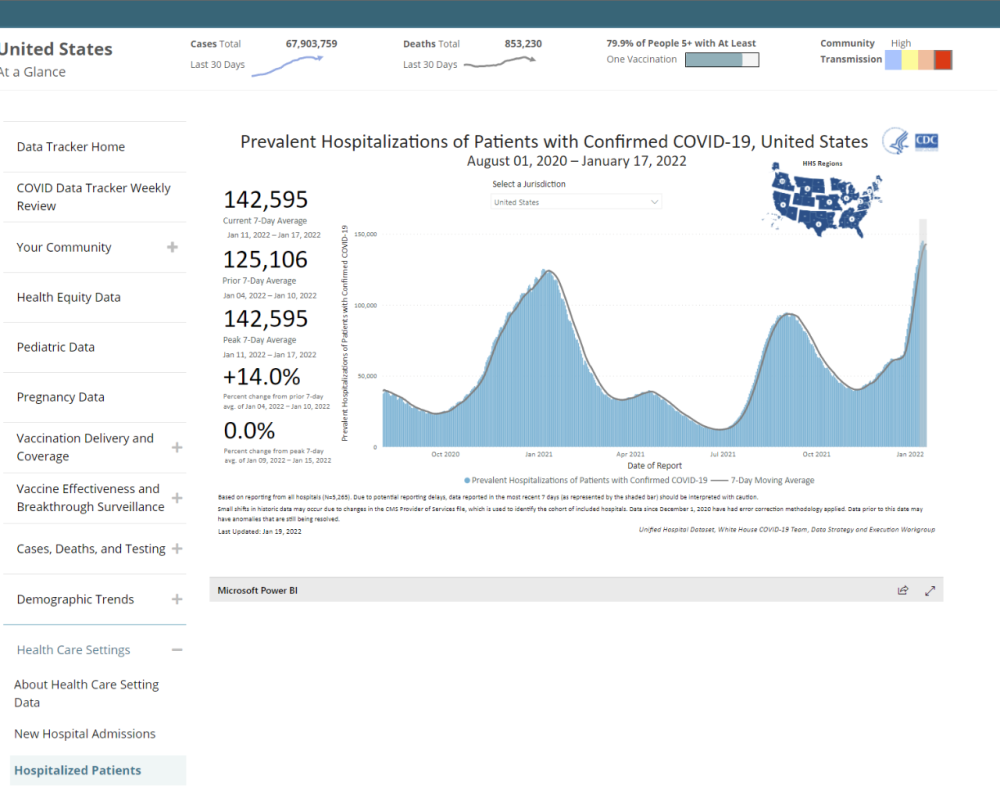Open About Health Care Setting Data
1000x794 pixels.
click(86, 693)
